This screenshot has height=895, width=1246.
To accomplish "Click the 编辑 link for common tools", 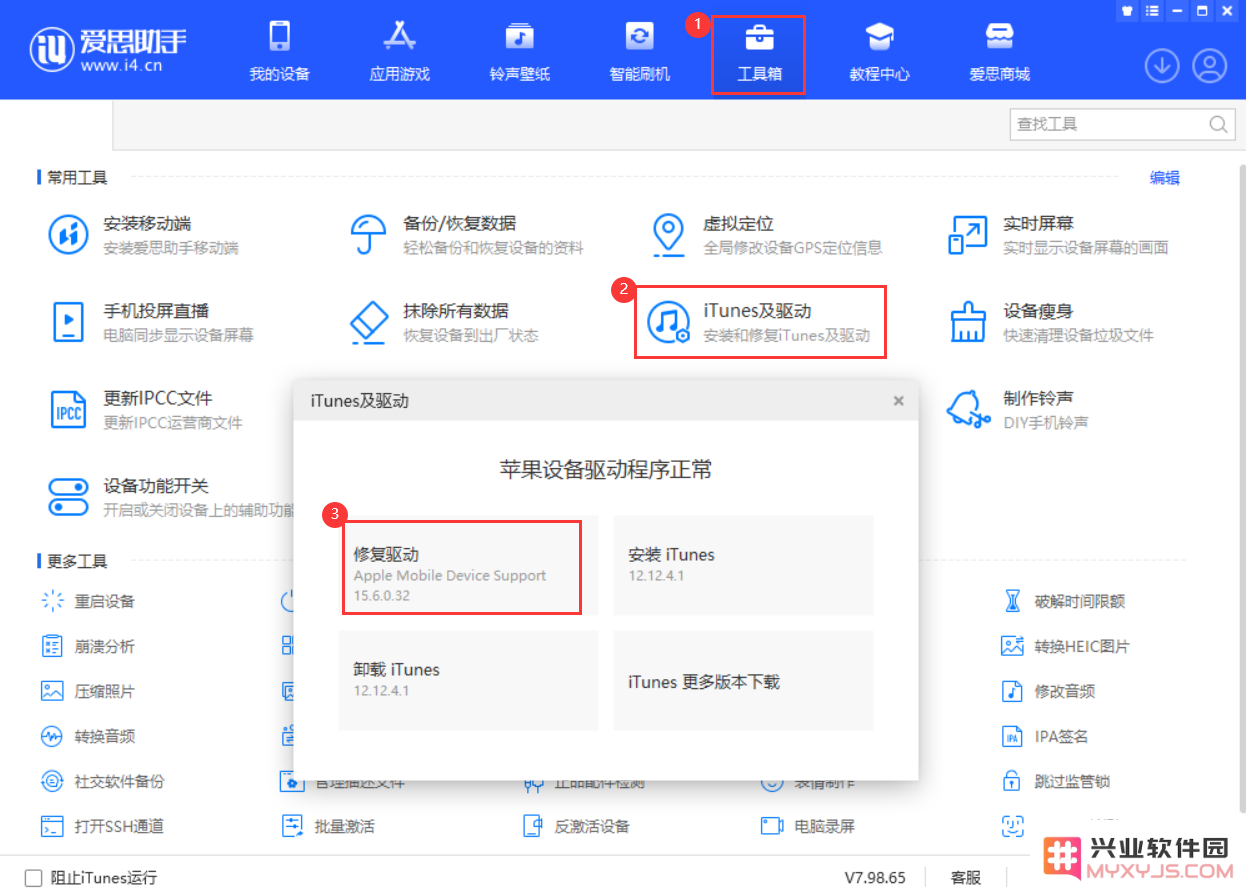I will (x=1164, y=178).
